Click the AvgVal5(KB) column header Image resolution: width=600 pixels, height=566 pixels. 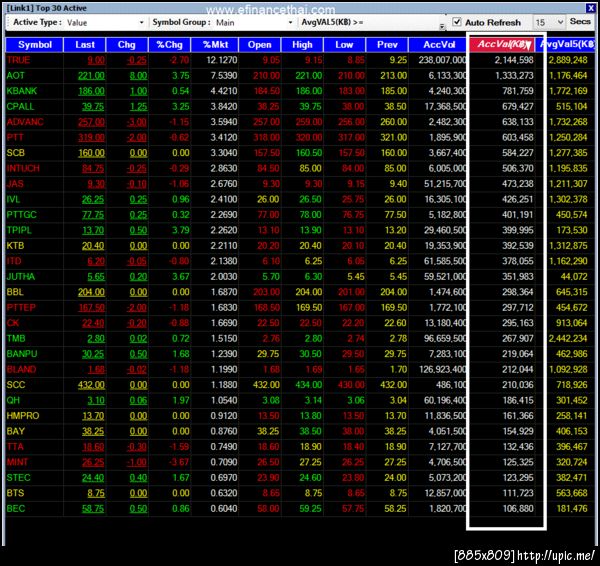pos(567,44)
